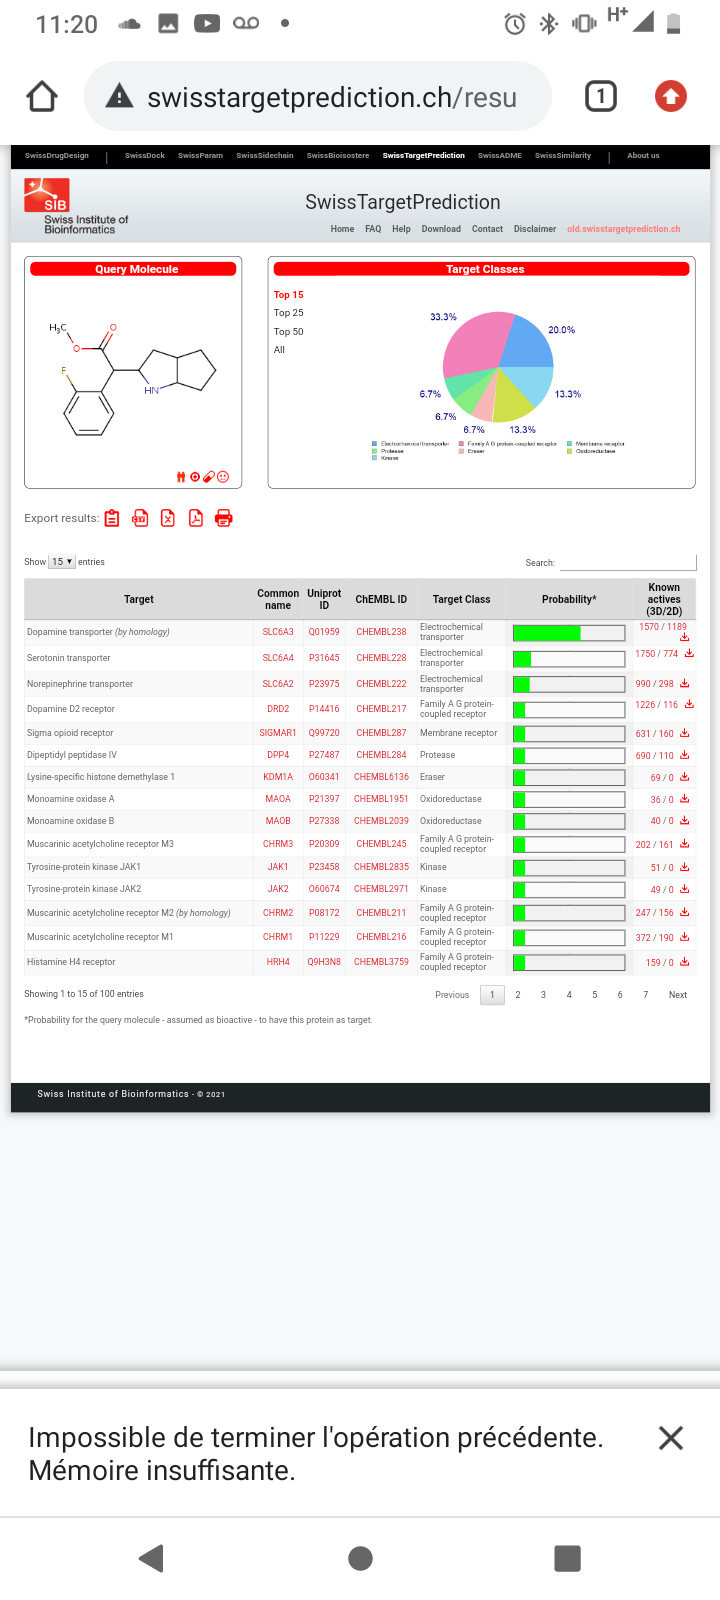
Task: Download known actives for the Dopamine D2 receptor row
Action: pos(689,705)
